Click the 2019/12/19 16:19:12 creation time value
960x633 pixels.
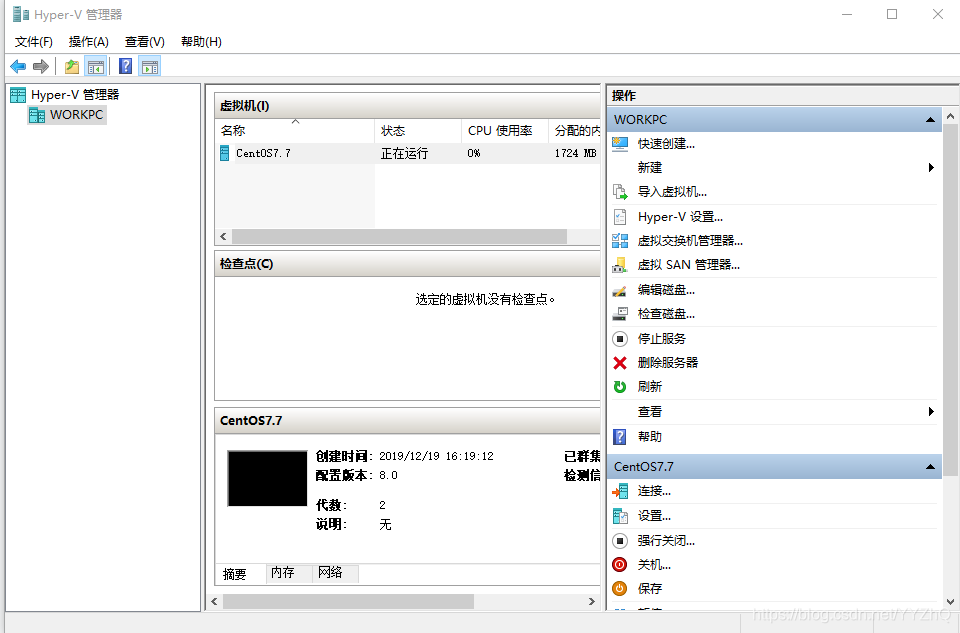click(x=436, y=456)
